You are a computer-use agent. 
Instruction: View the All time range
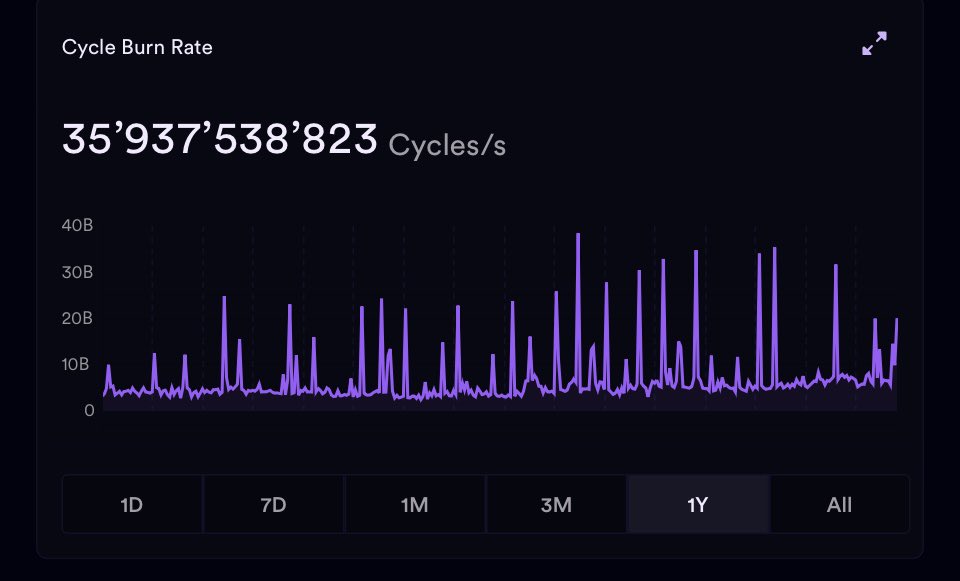click(839, 504)
